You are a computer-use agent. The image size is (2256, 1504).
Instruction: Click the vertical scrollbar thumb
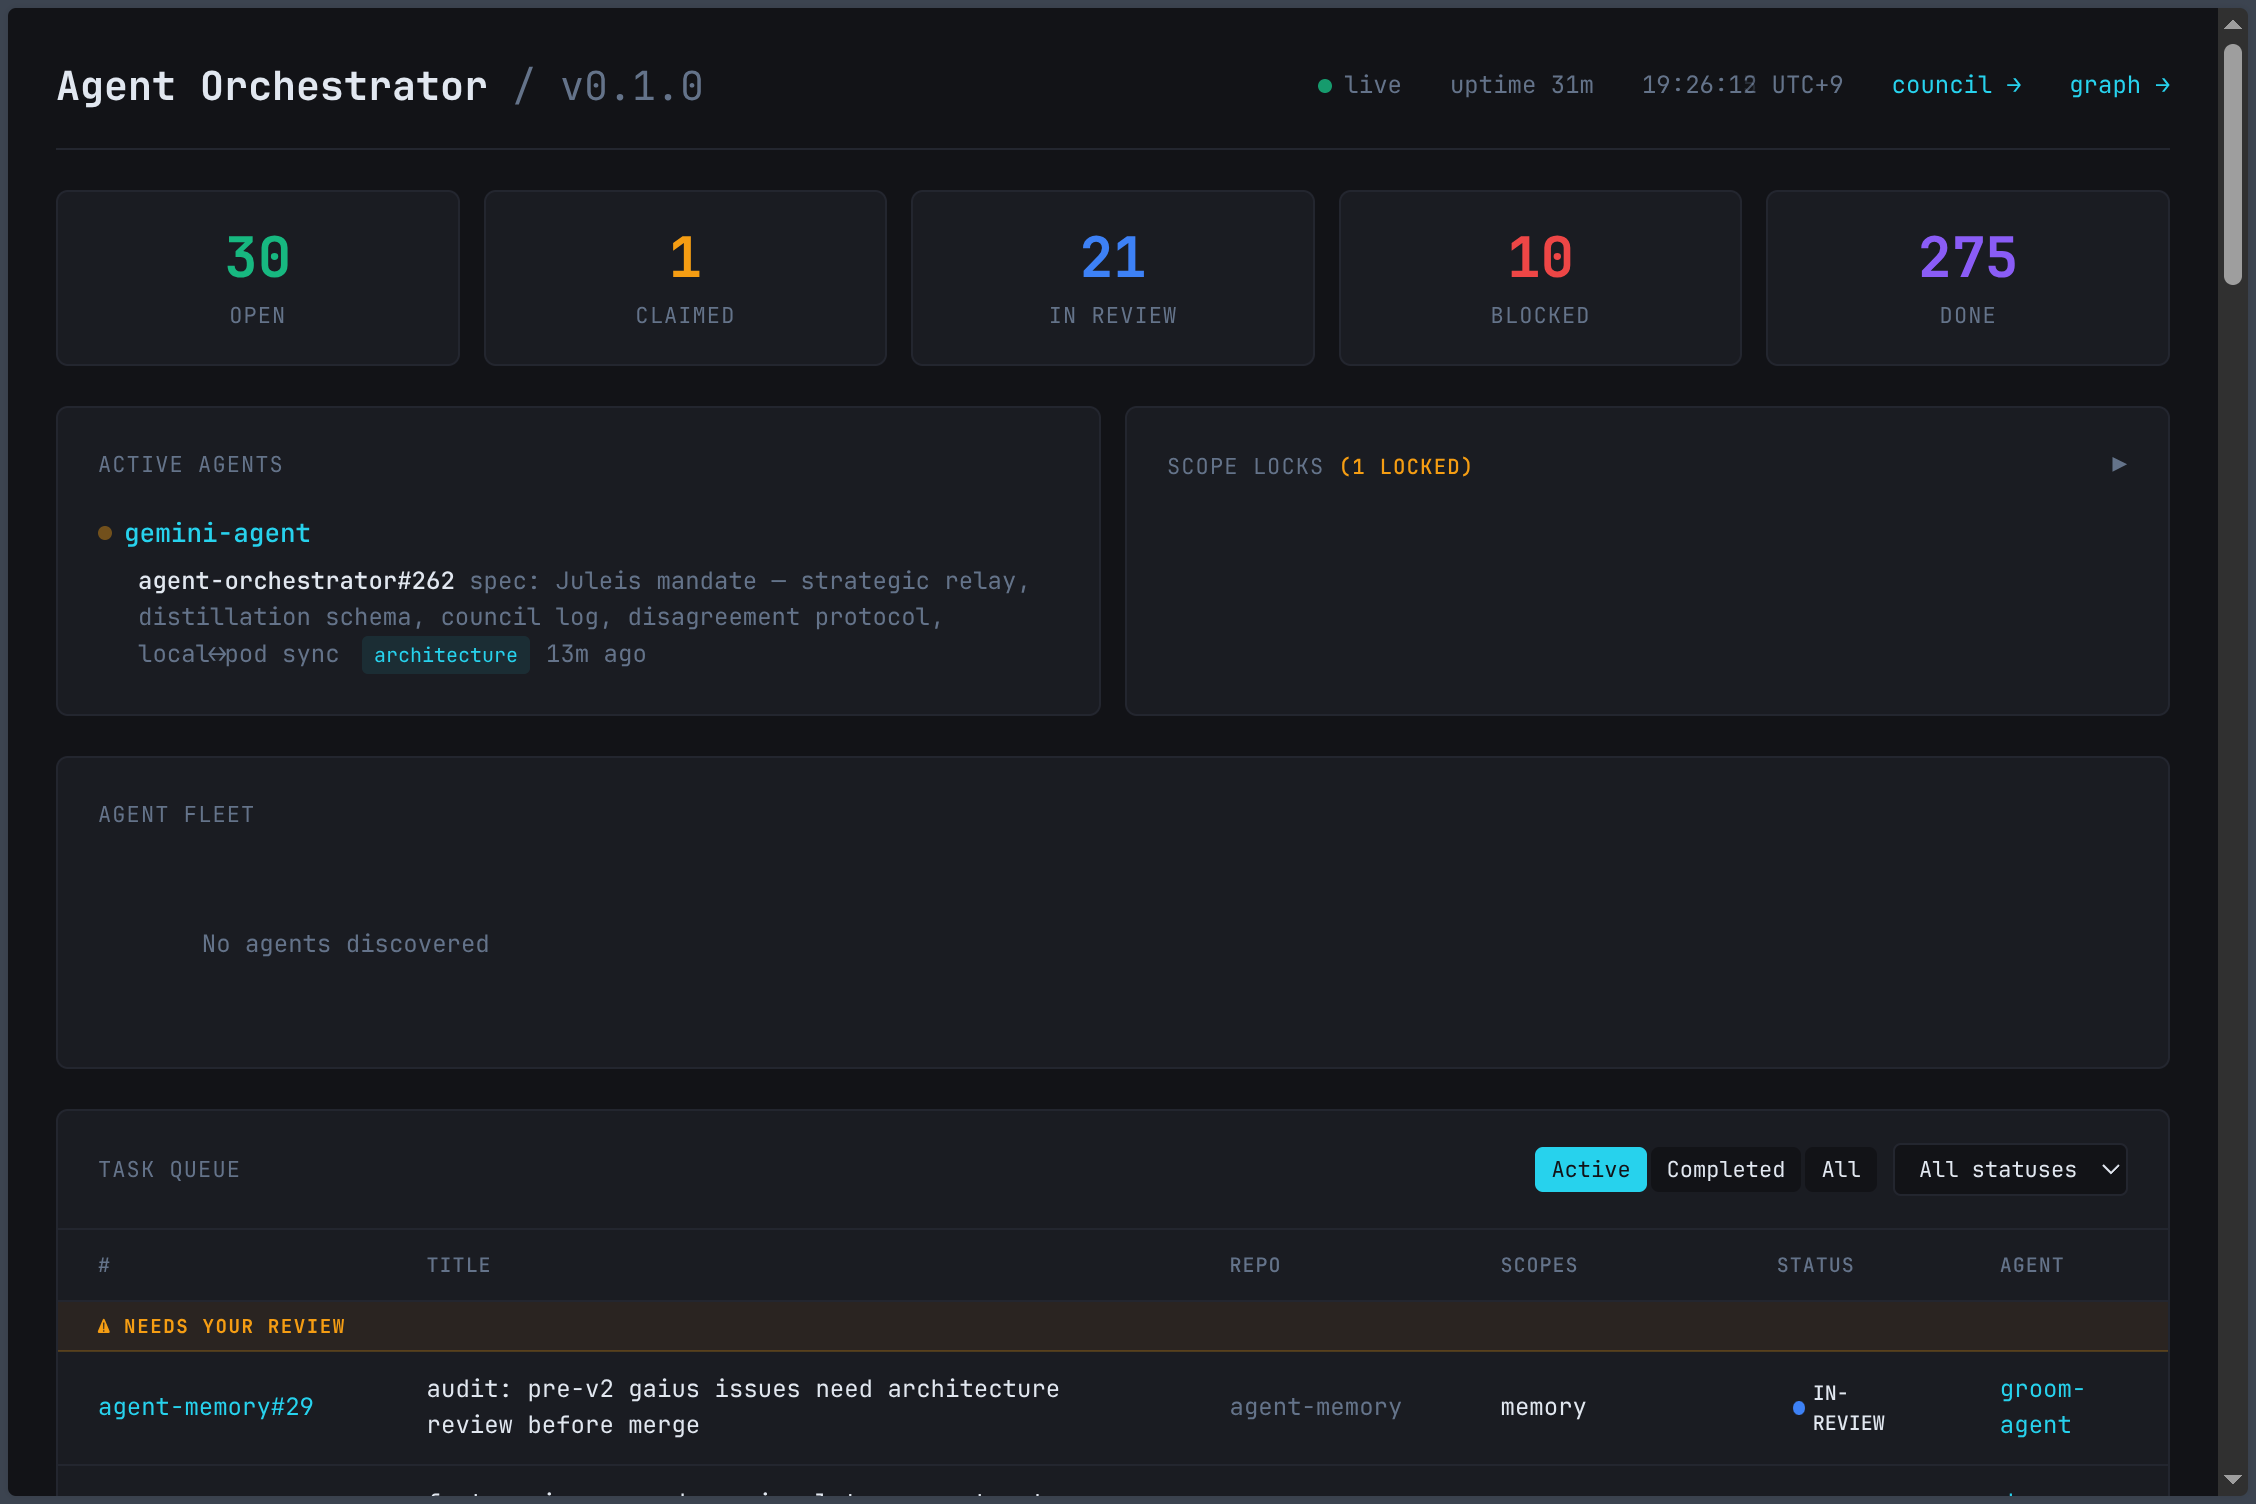pos(2232,165)
